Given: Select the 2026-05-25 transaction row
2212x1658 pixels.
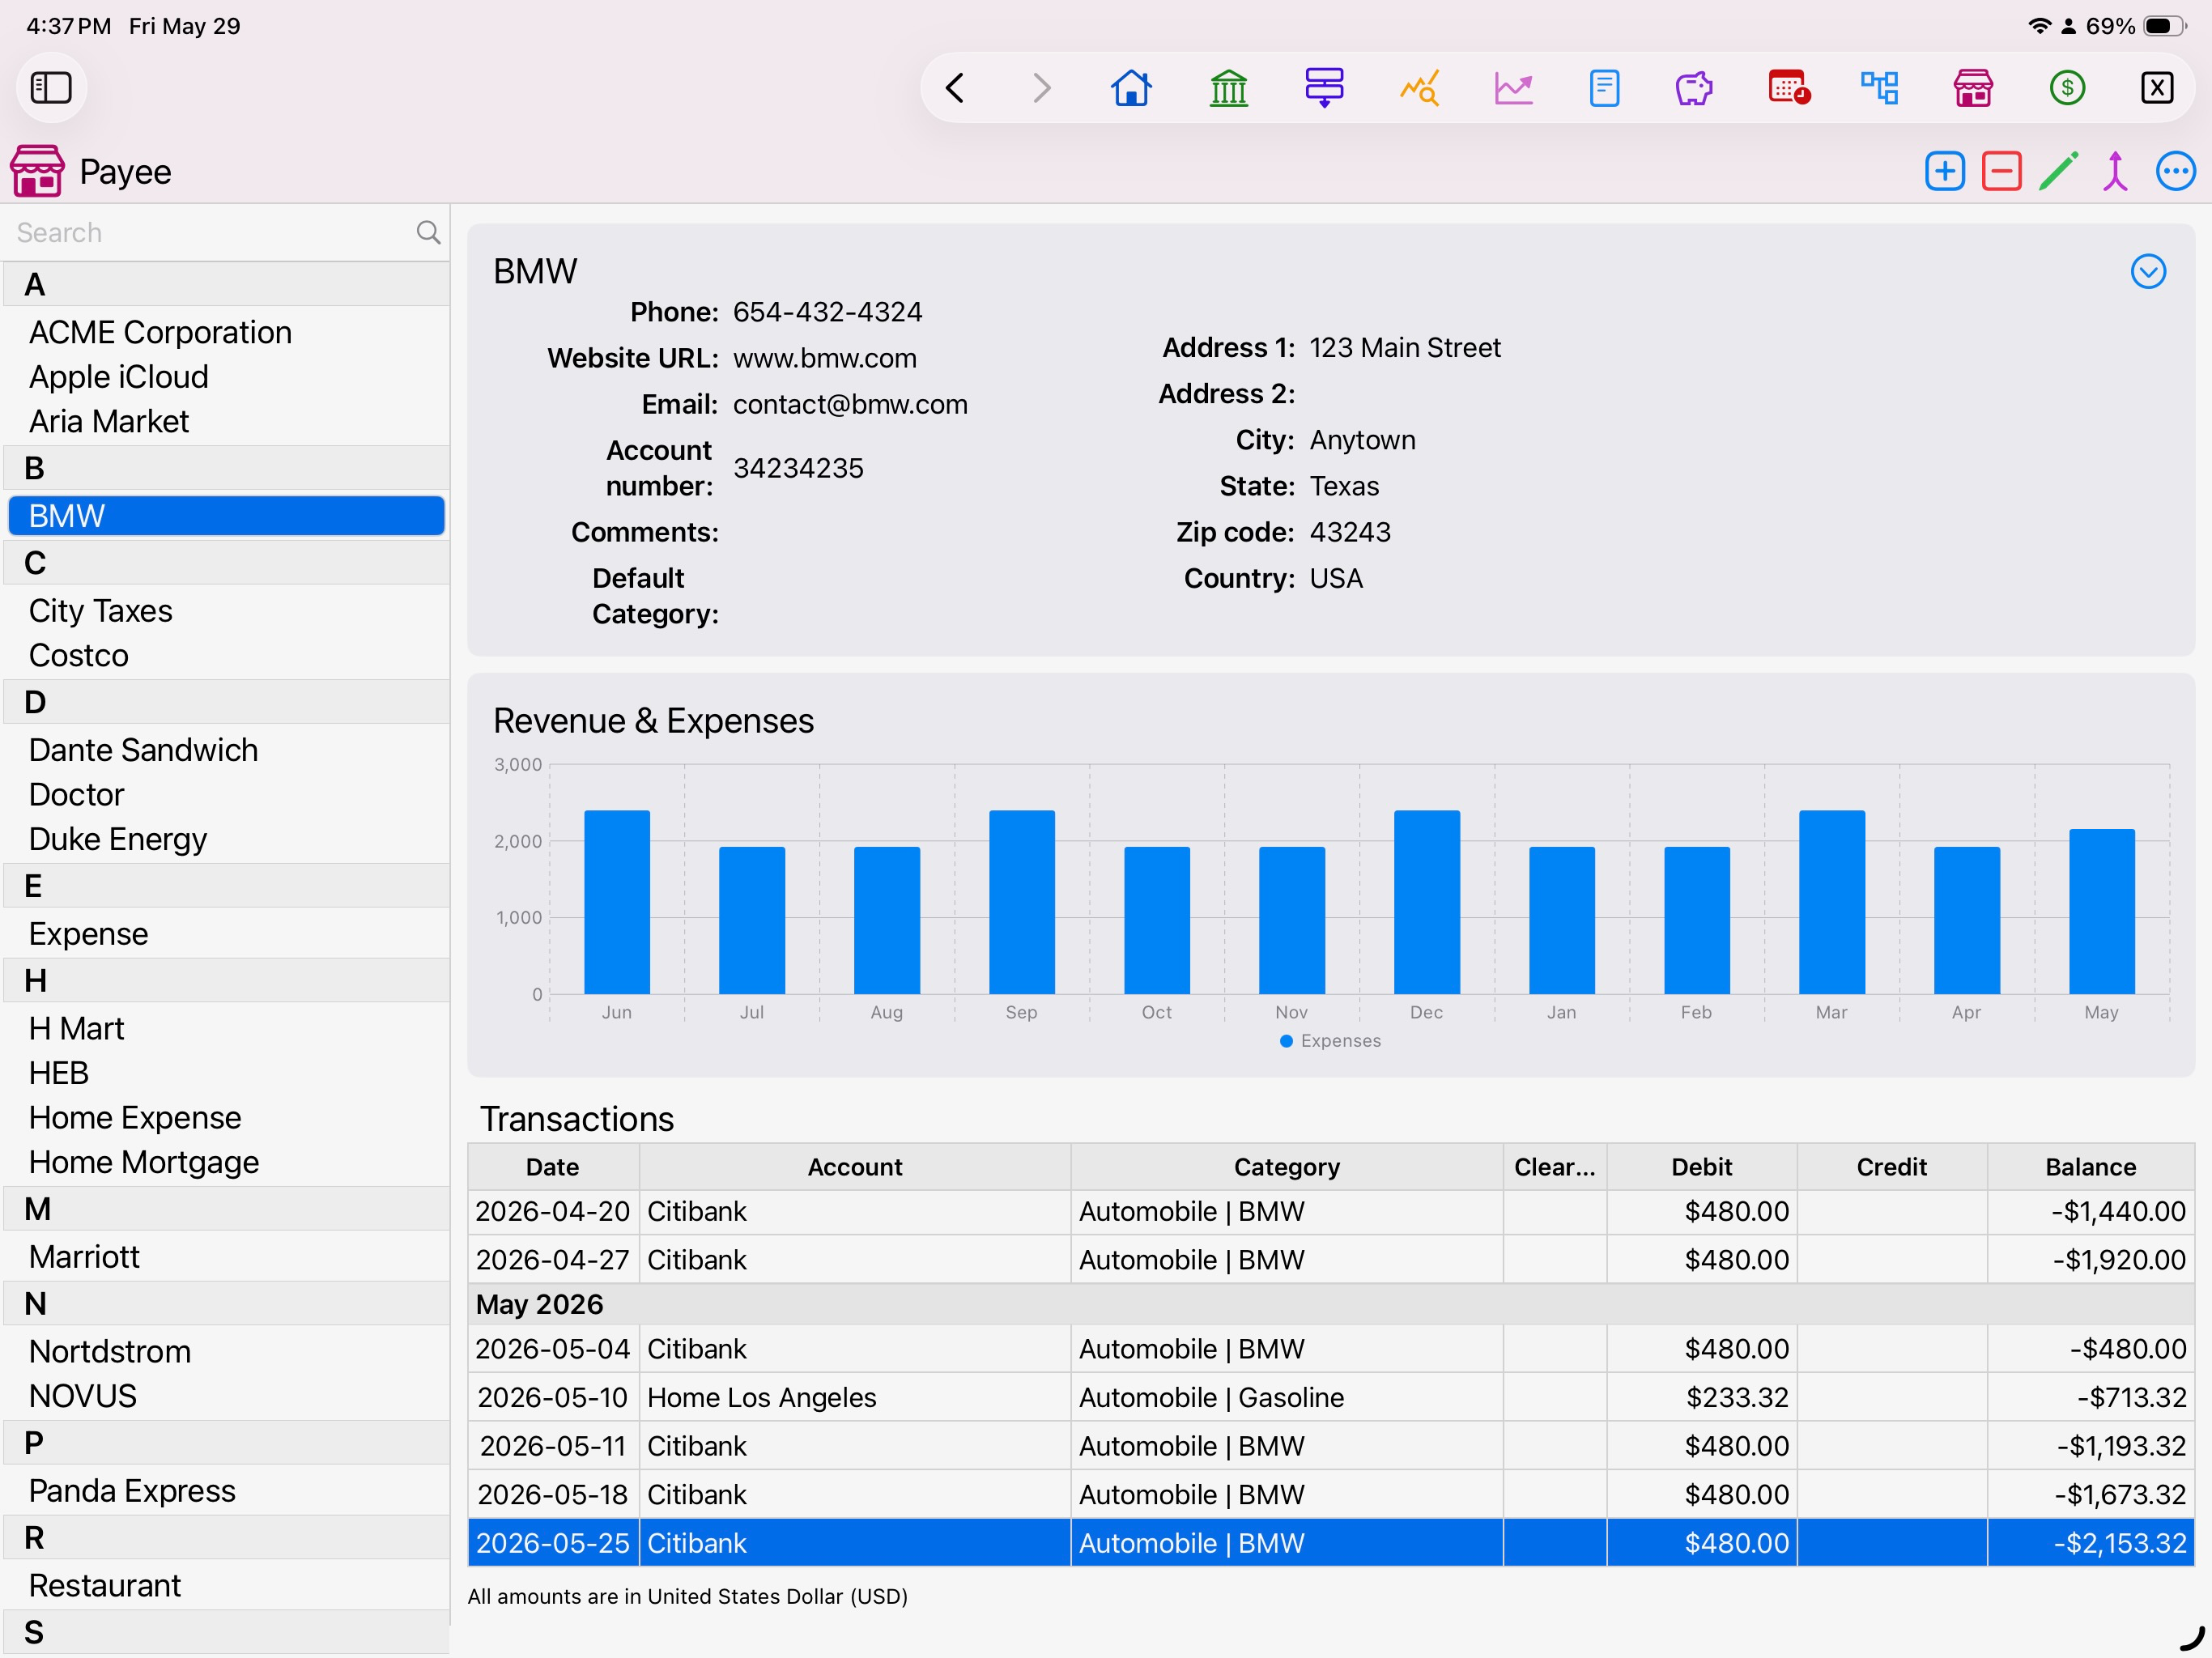Looking at the screenshot, I should coord(1331,1543).
